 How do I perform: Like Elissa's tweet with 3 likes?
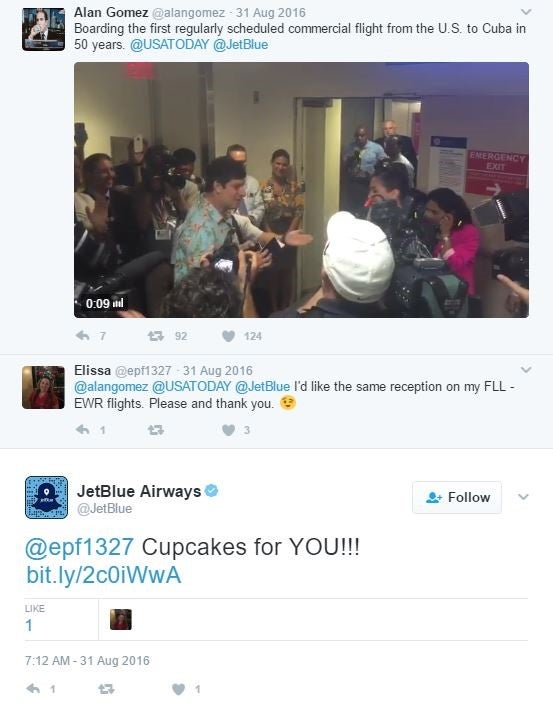(x=228, y=430)
